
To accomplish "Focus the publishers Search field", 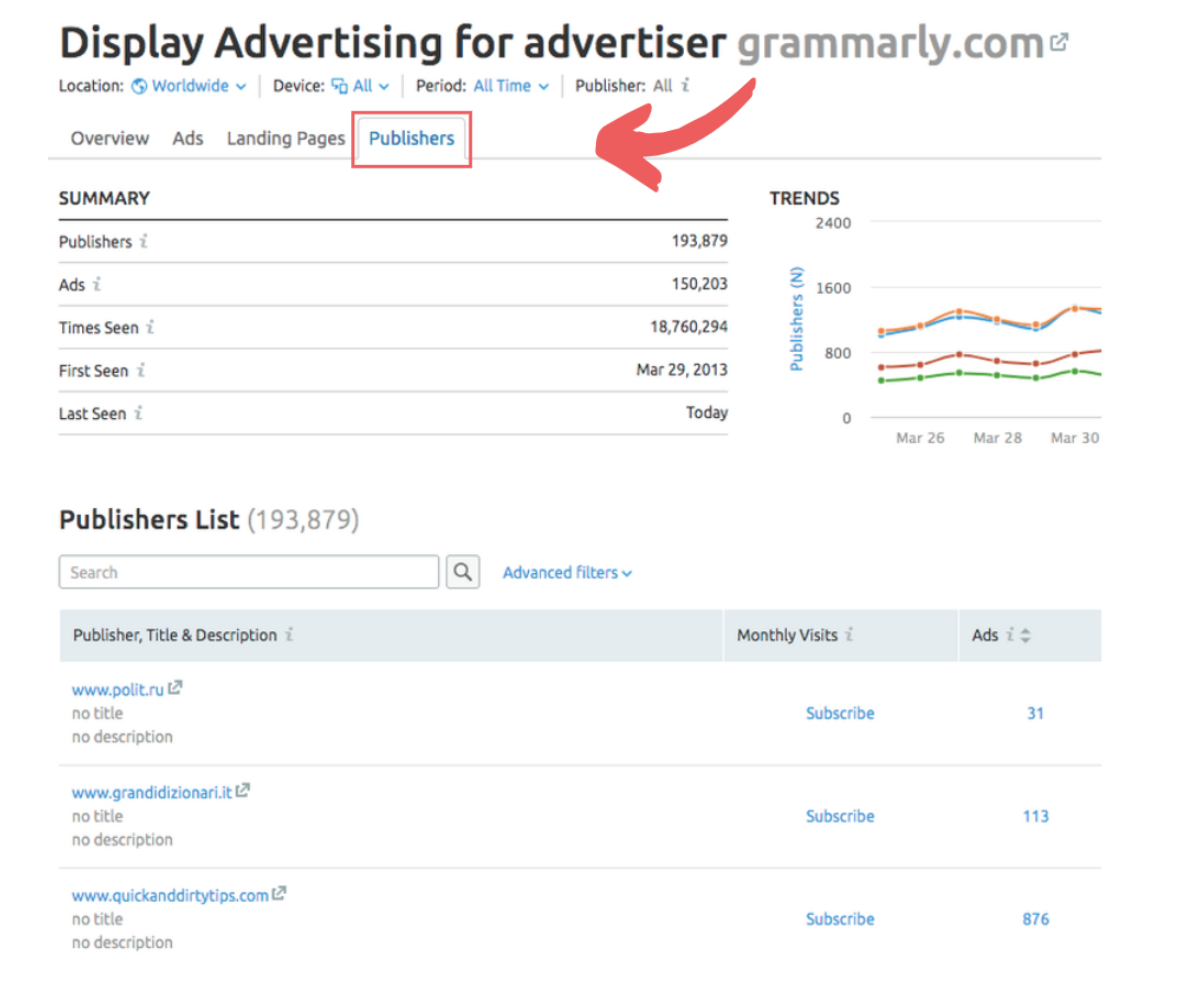I will point(248,572).
